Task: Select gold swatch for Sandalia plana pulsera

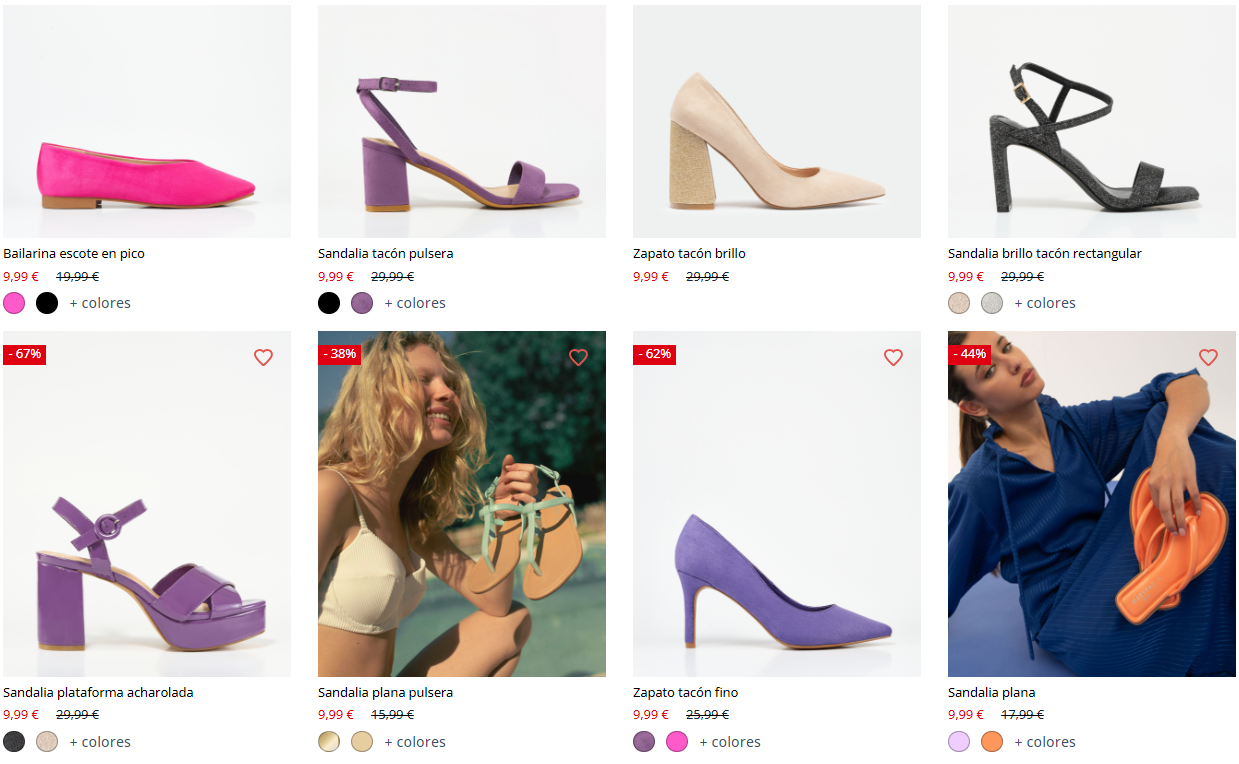Action: [x=329, y=742]
